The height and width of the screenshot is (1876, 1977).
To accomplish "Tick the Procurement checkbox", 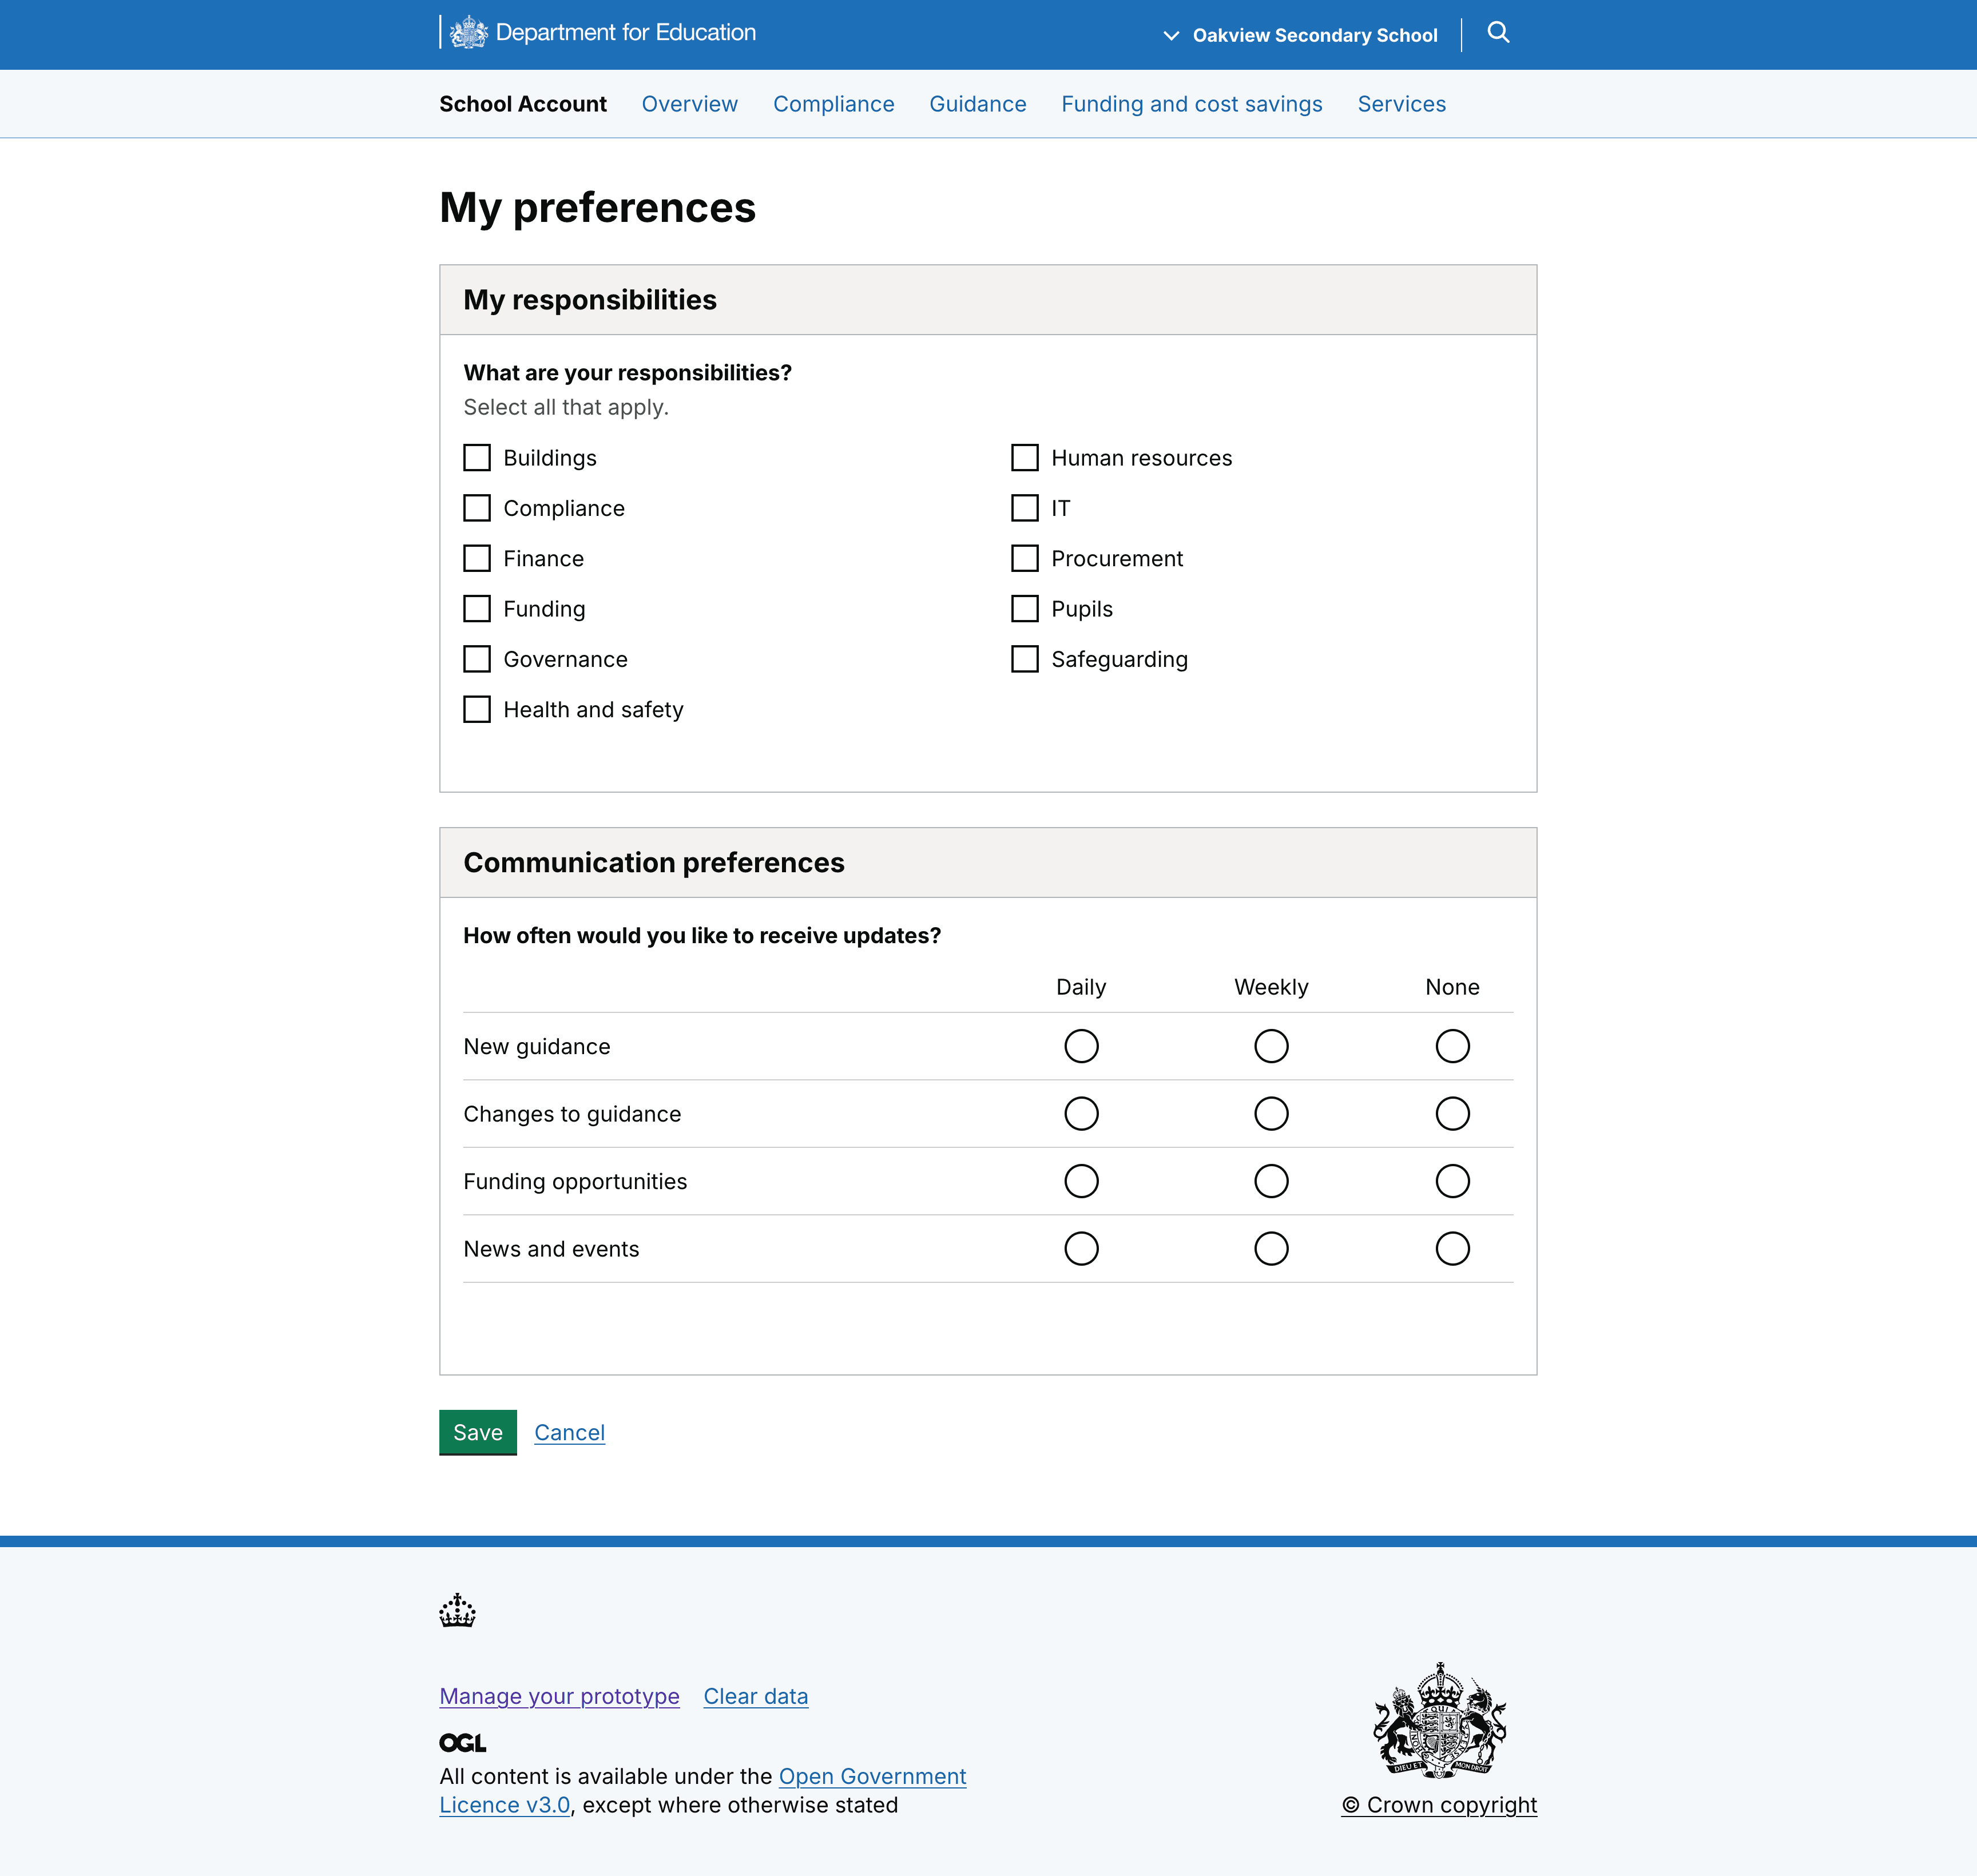I will [1025, 558].
